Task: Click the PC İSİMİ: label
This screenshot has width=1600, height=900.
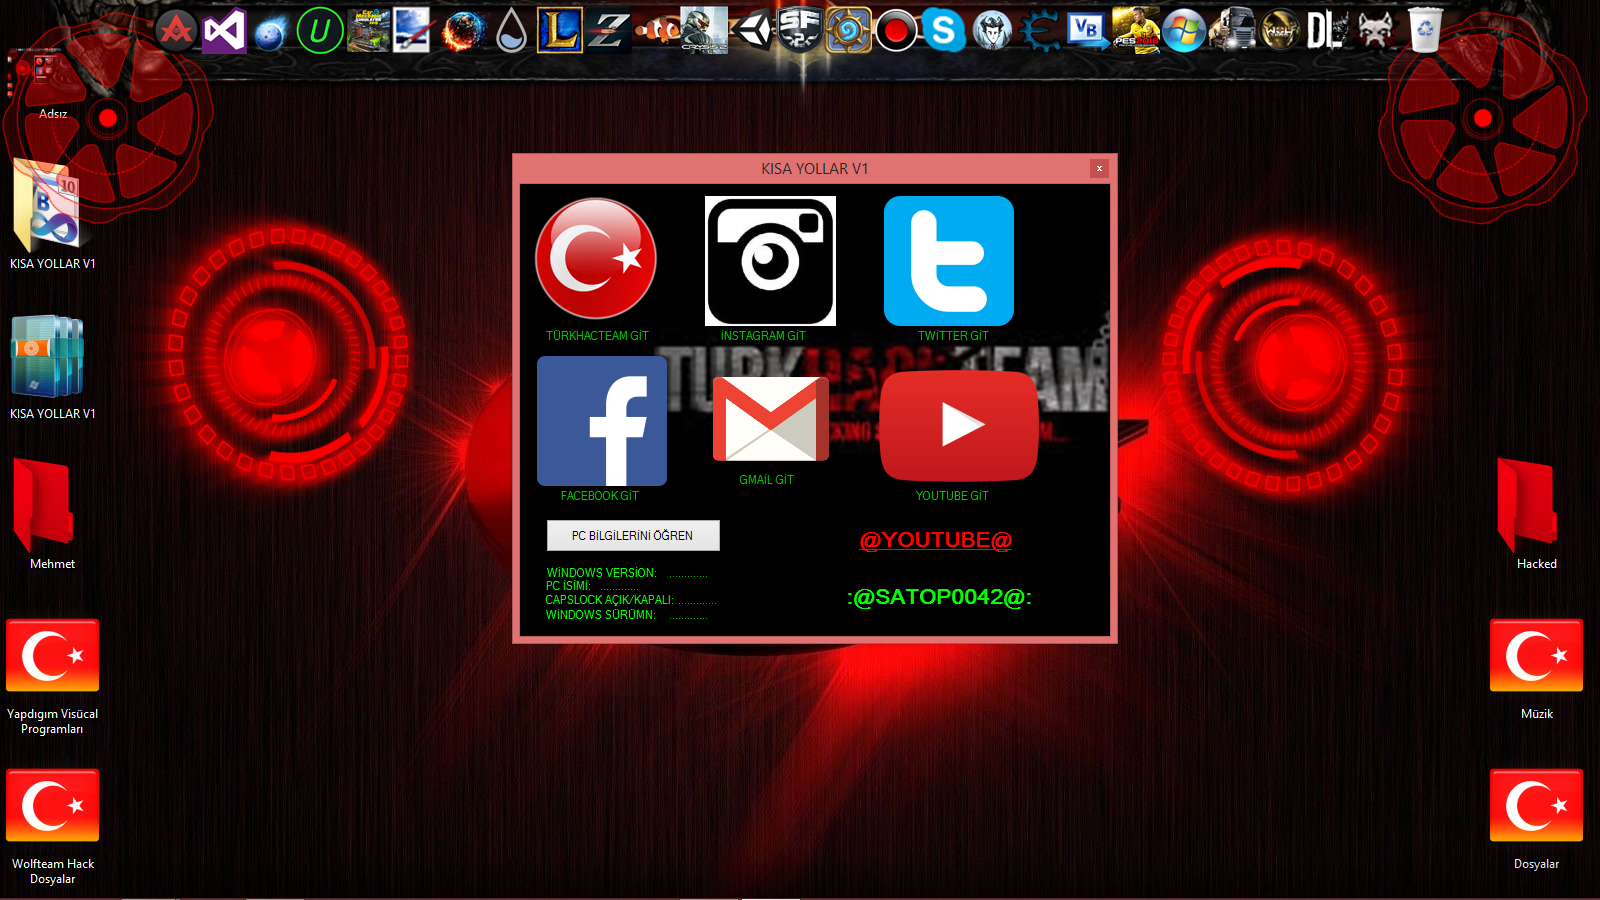Action: point(568,586)
